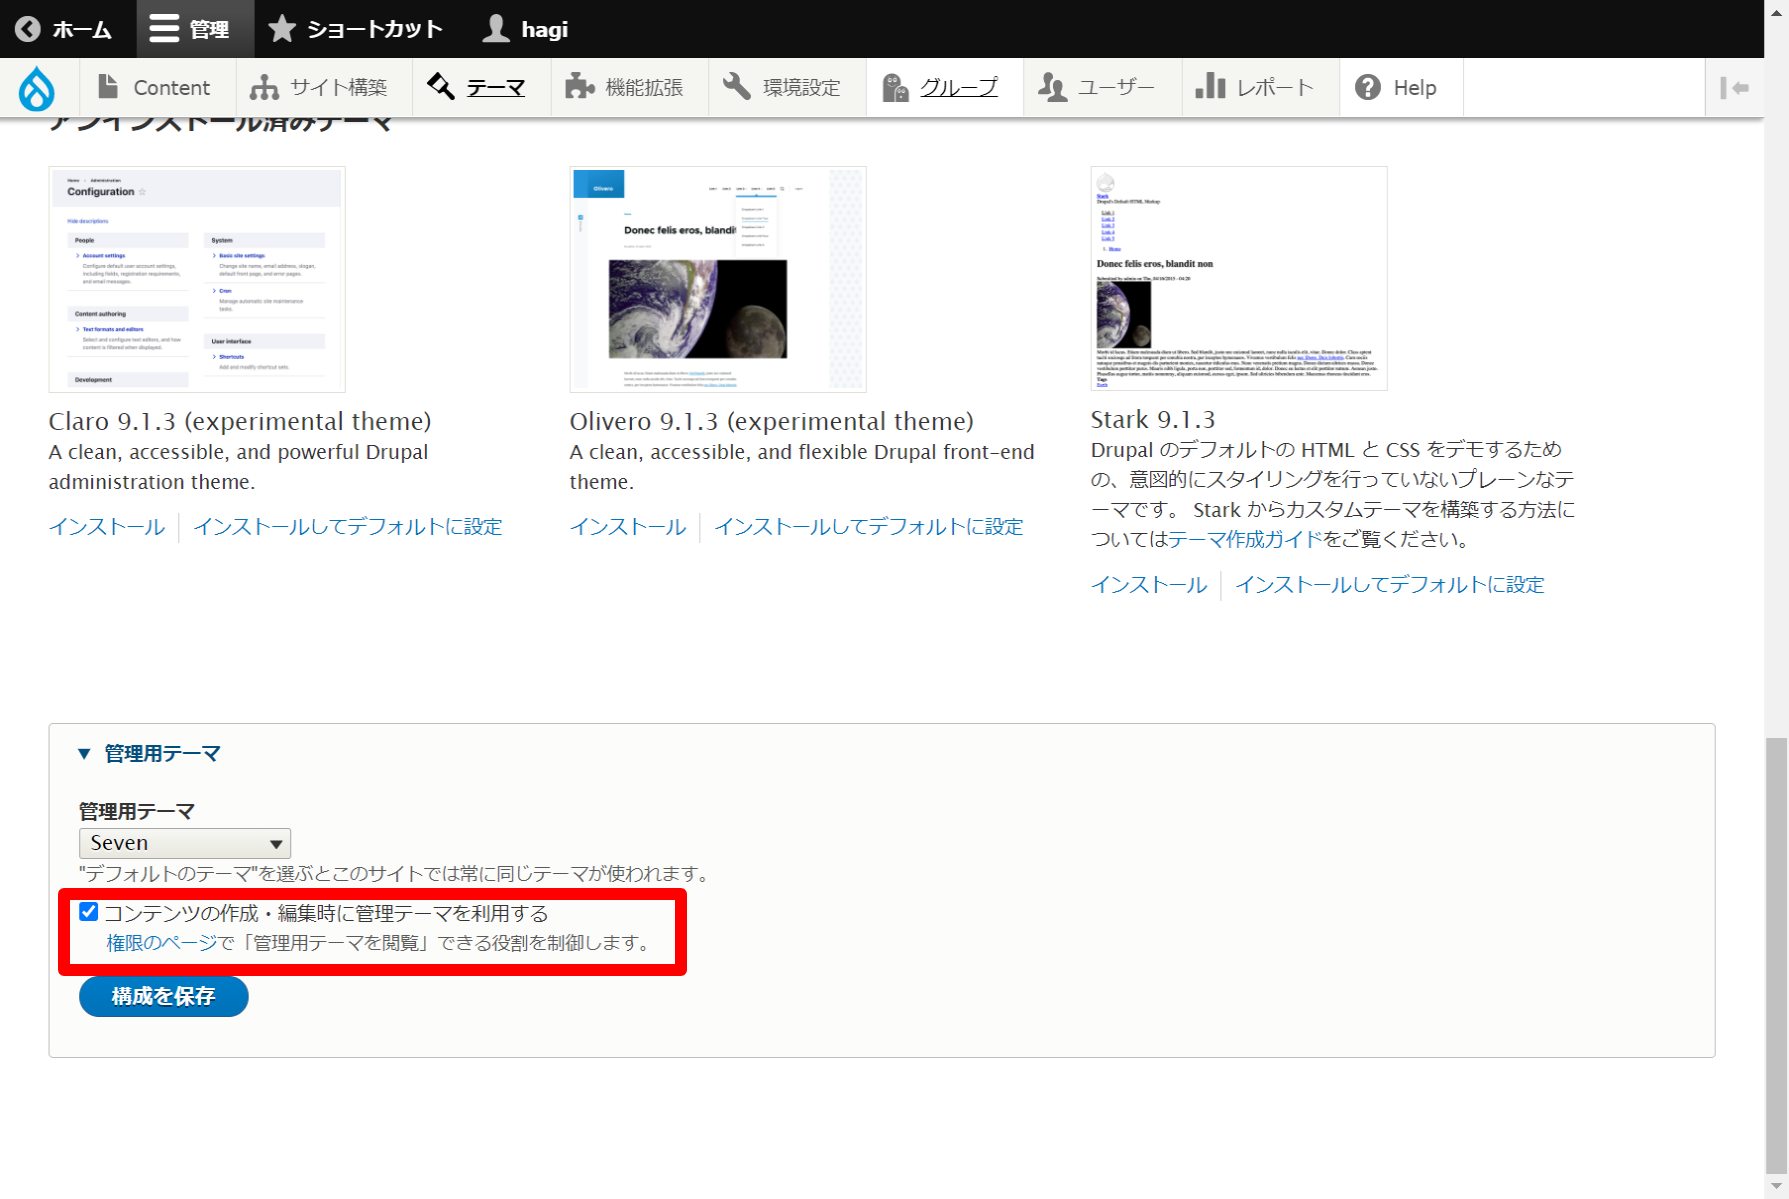The image size is (1789, 1199).
Task: Click the ショートカット star icon
Action: [282, 29]
